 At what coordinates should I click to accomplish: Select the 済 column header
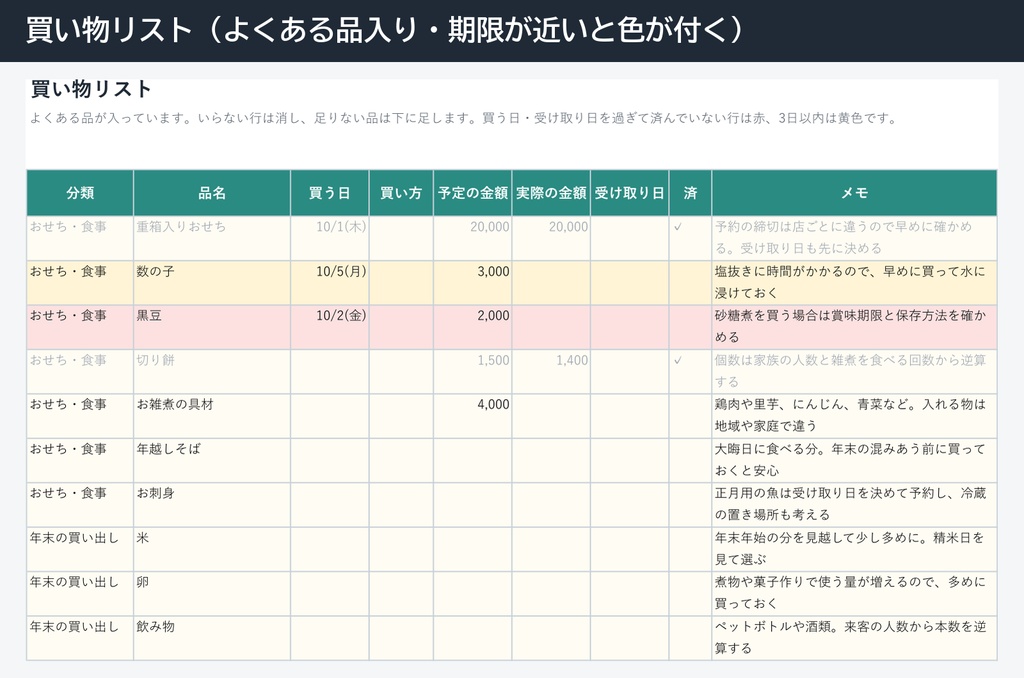[x=690, y=193]
